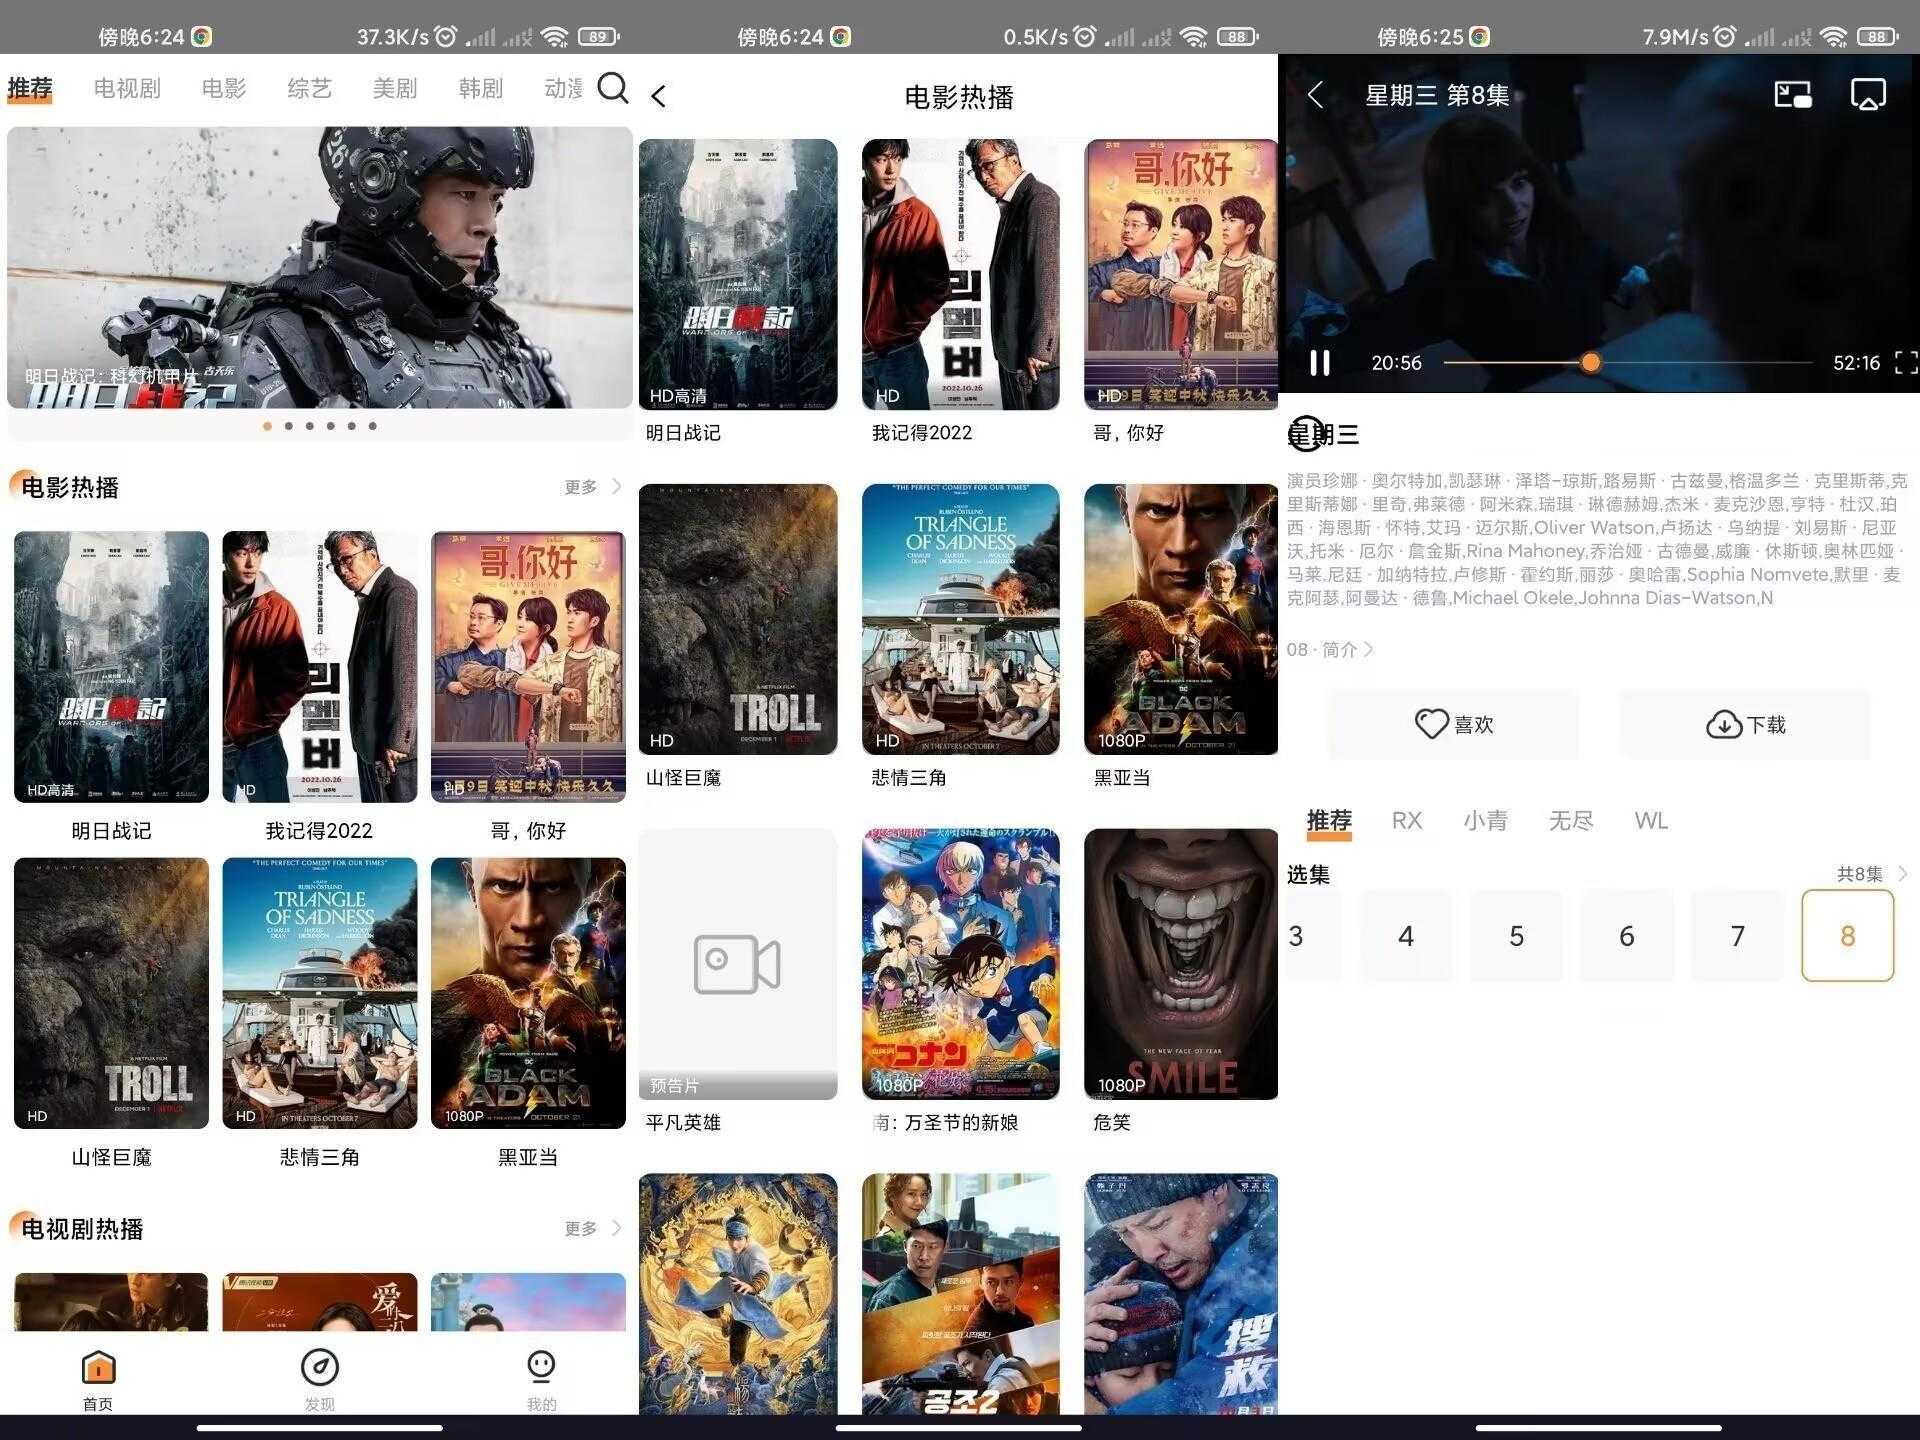Viewport: 1920px width, 1440px height.
Task: Switch to the RX source tab
Action: tap(1406, 821)
